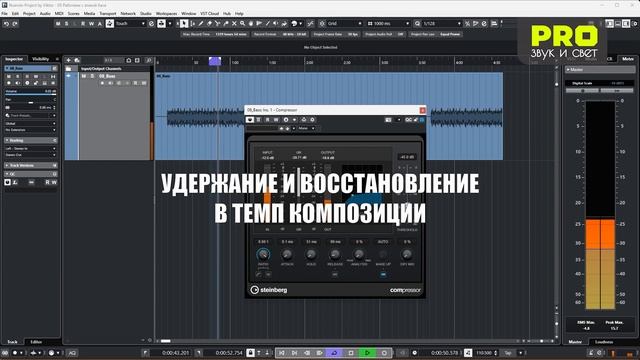The width and height of the screenshot is (640, 360).
Task: Toggle Auto-Scroll button in toolbar
Action: [x=162, y=24]
